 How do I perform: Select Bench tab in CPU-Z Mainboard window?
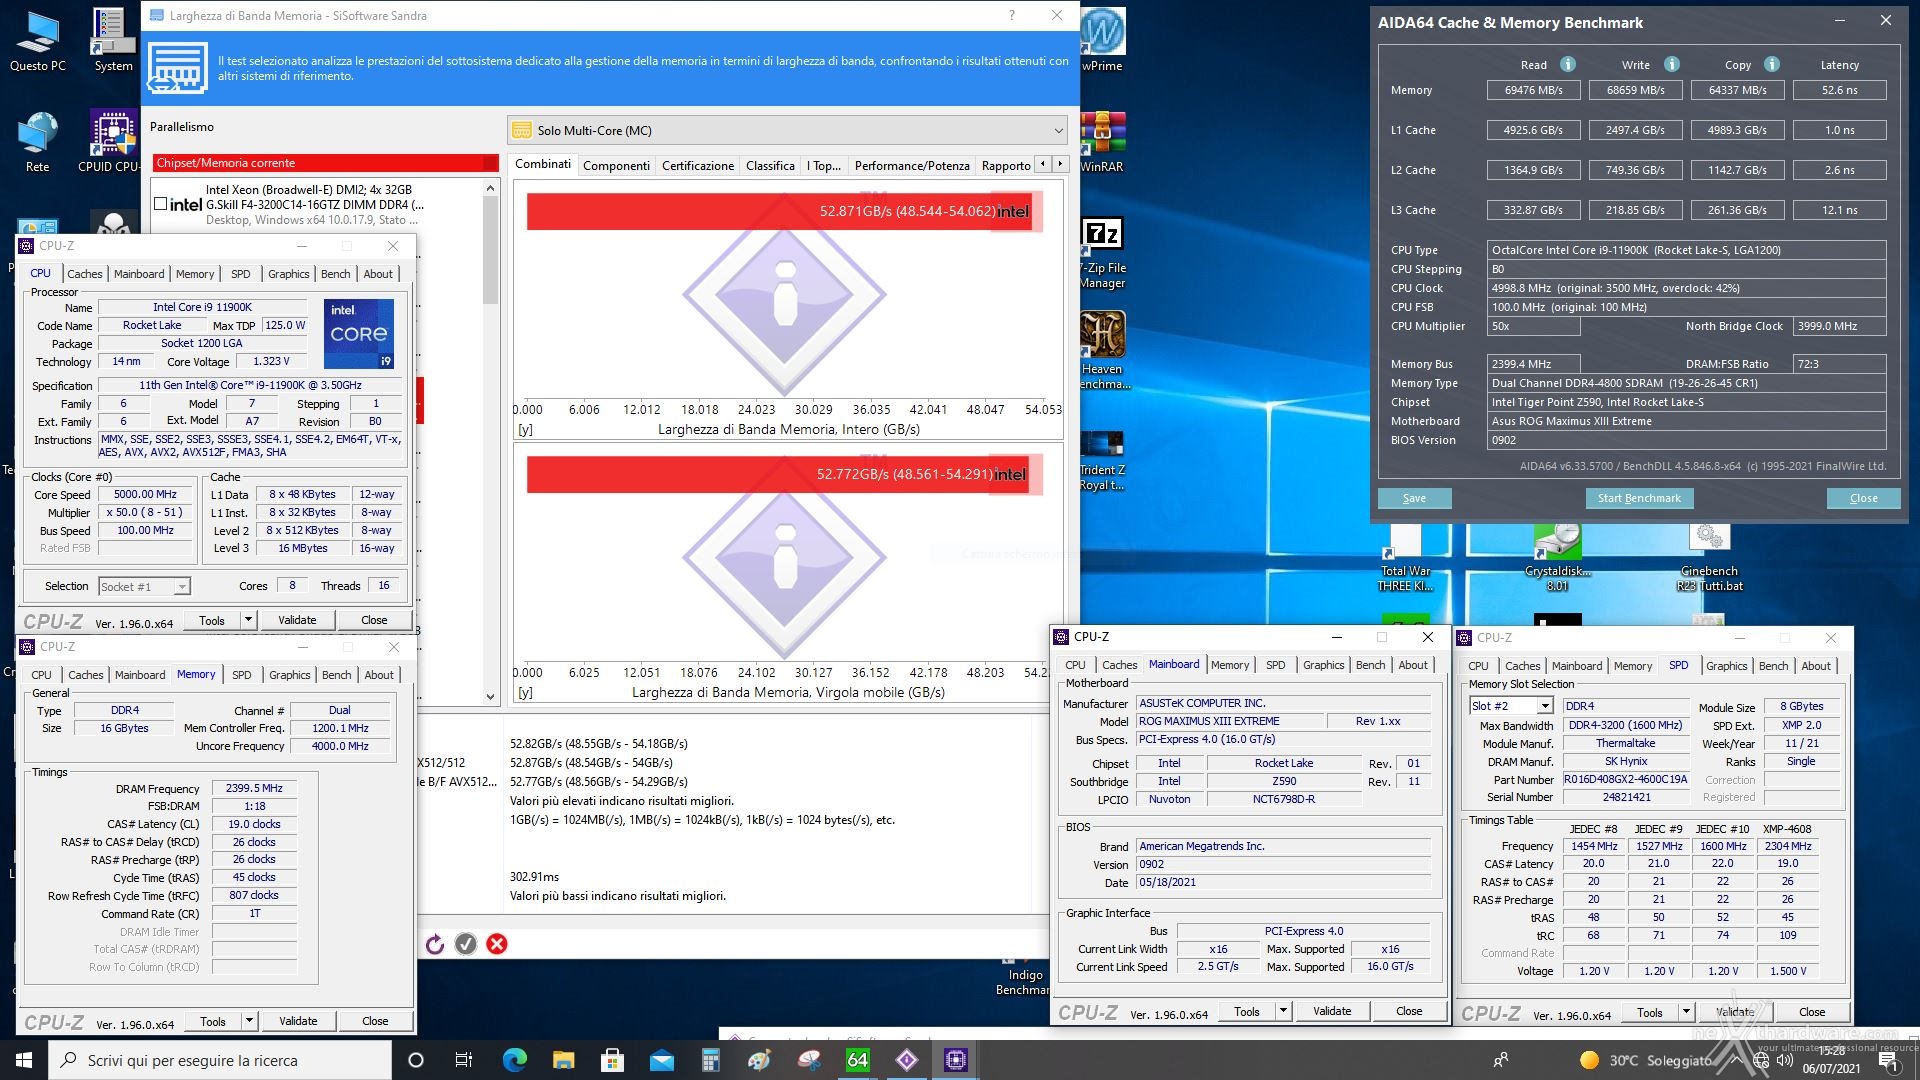[x=1370, y=664]
